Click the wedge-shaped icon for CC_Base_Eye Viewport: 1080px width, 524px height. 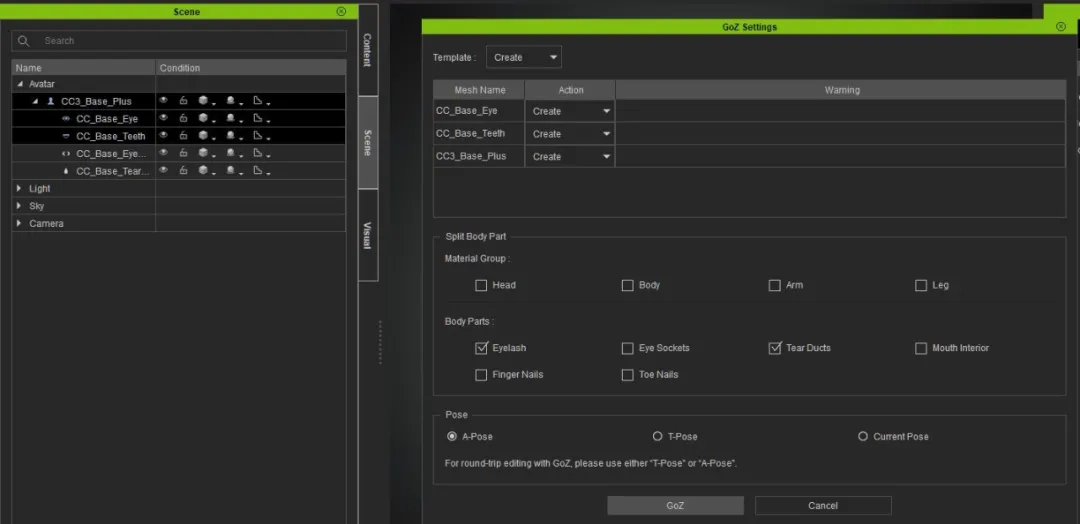click(x=257, y=118)
